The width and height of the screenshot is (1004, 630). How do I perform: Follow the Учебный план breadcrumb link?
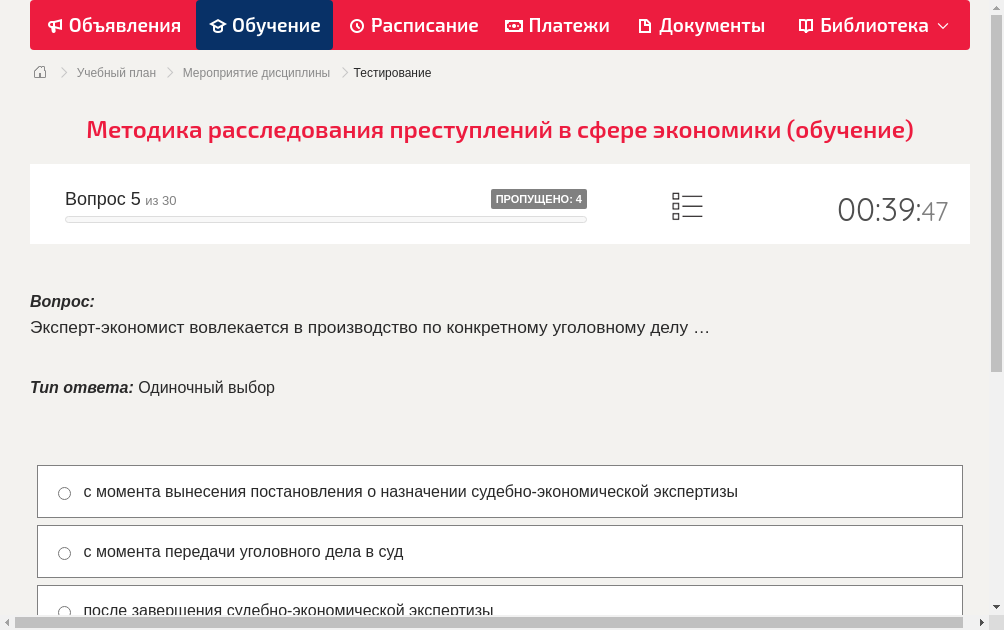click(x=115, y=72)
